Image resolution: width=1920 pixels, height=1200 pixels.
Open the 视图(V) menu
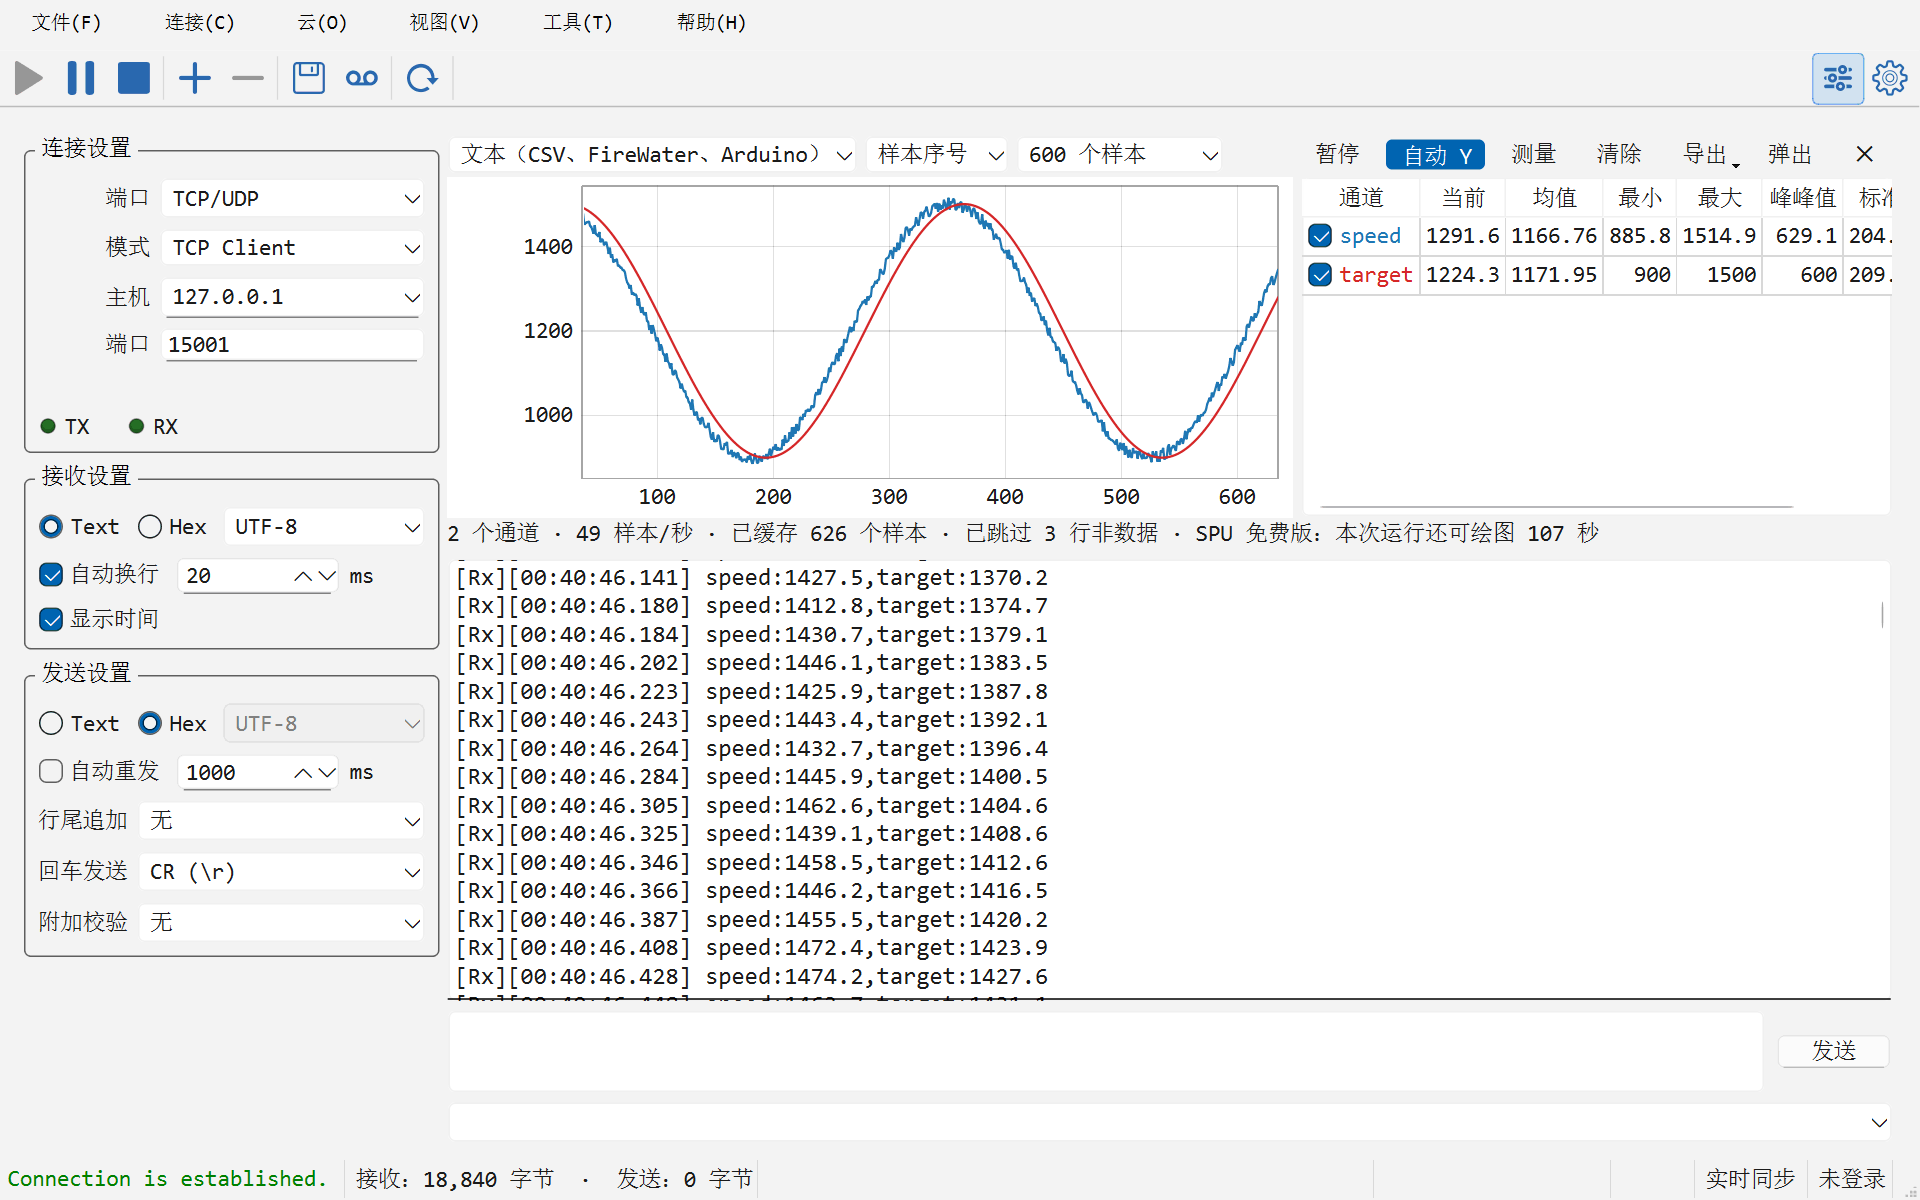444,22
